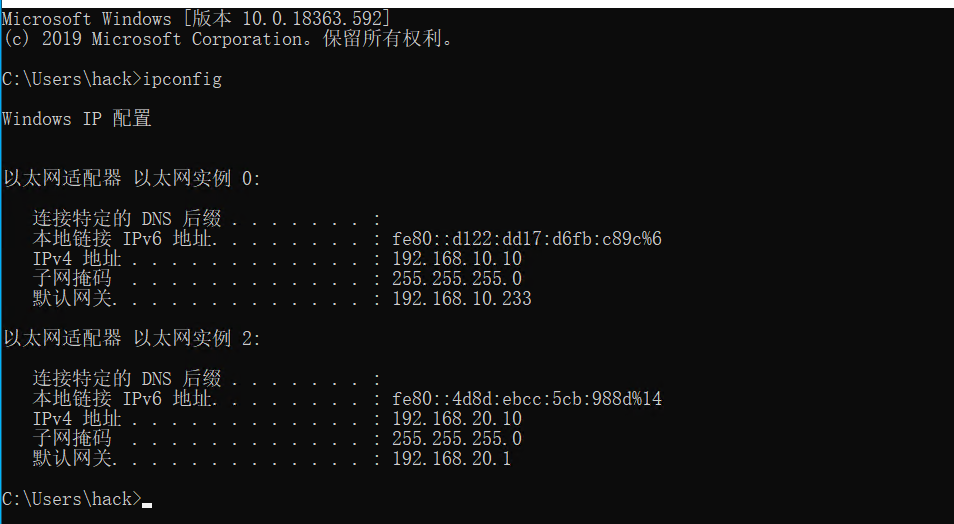Click the IPv6 address fe80::d122:dd17:d6fb:c89c%6

pyautogui.click(x=527, y=239)
